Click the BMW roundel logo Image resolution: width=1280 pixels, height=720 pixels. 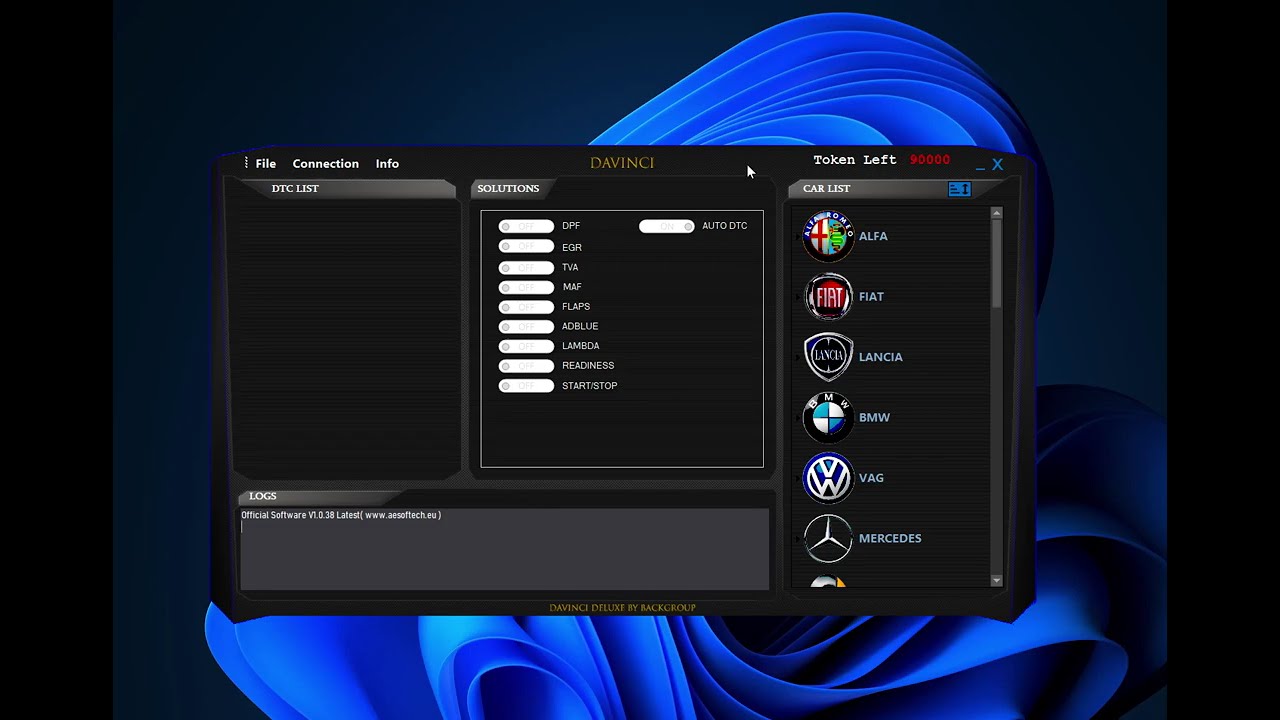[828, 417]
